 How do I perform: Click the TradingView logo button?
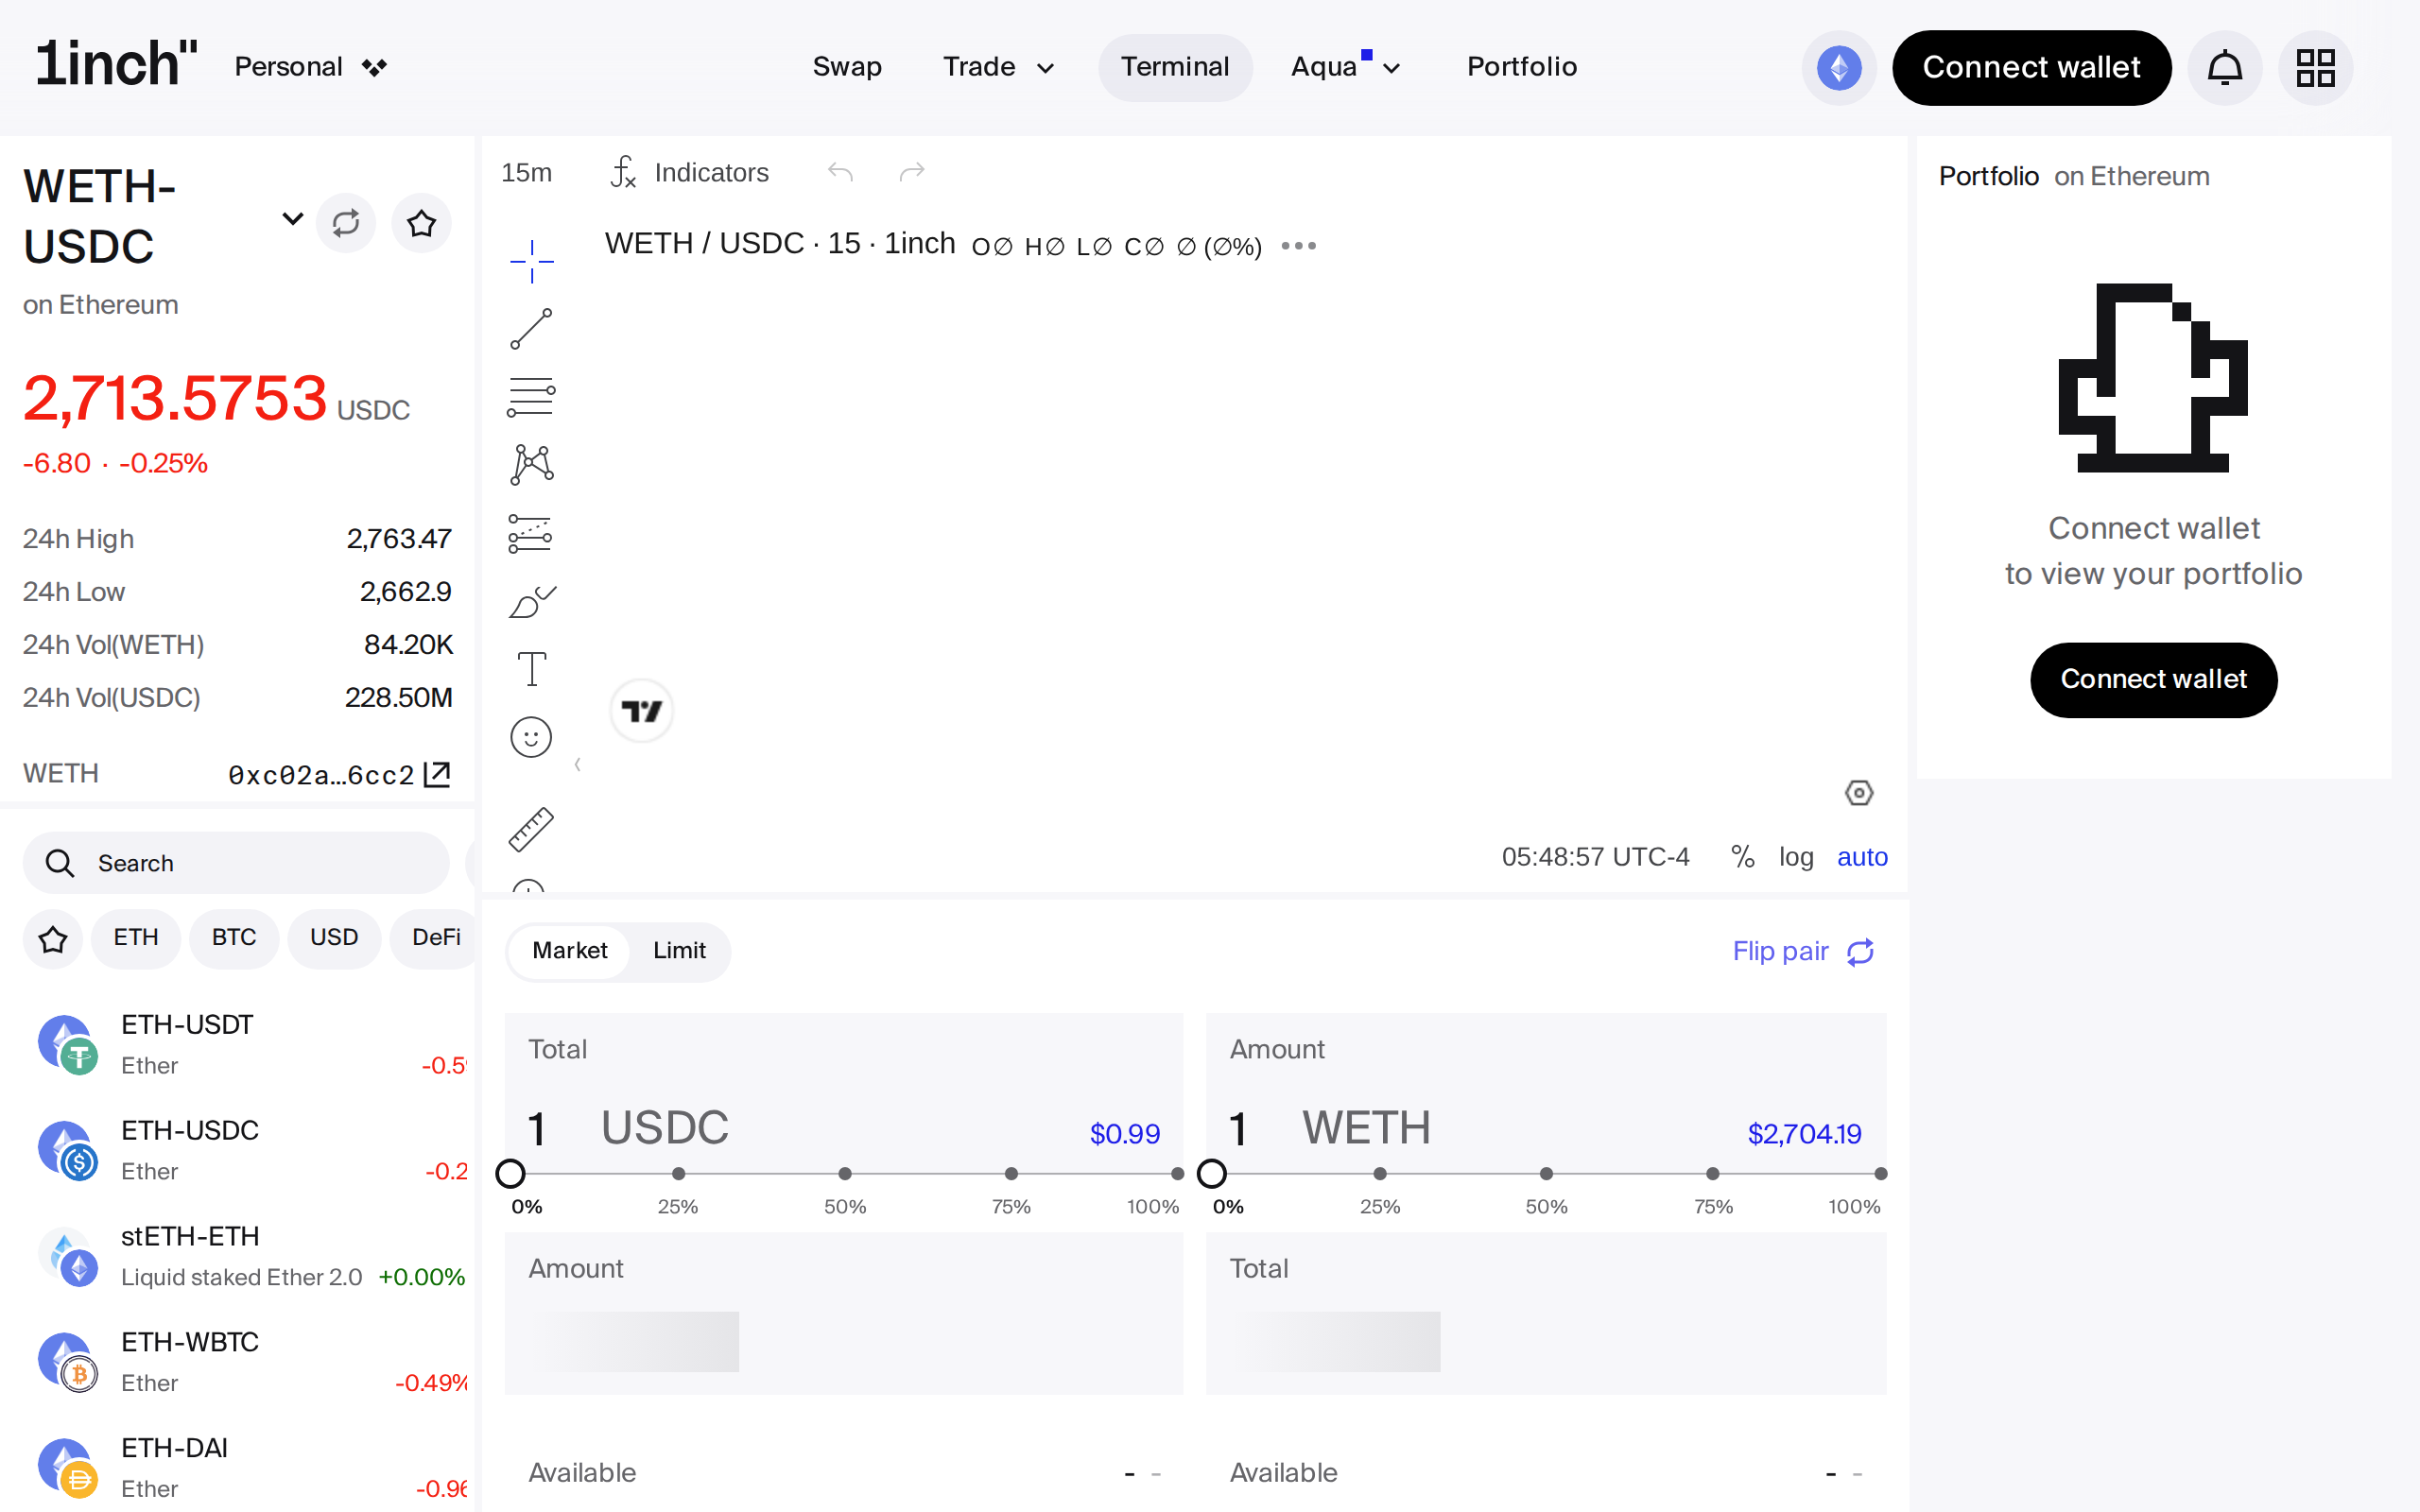tap(641, 711)
